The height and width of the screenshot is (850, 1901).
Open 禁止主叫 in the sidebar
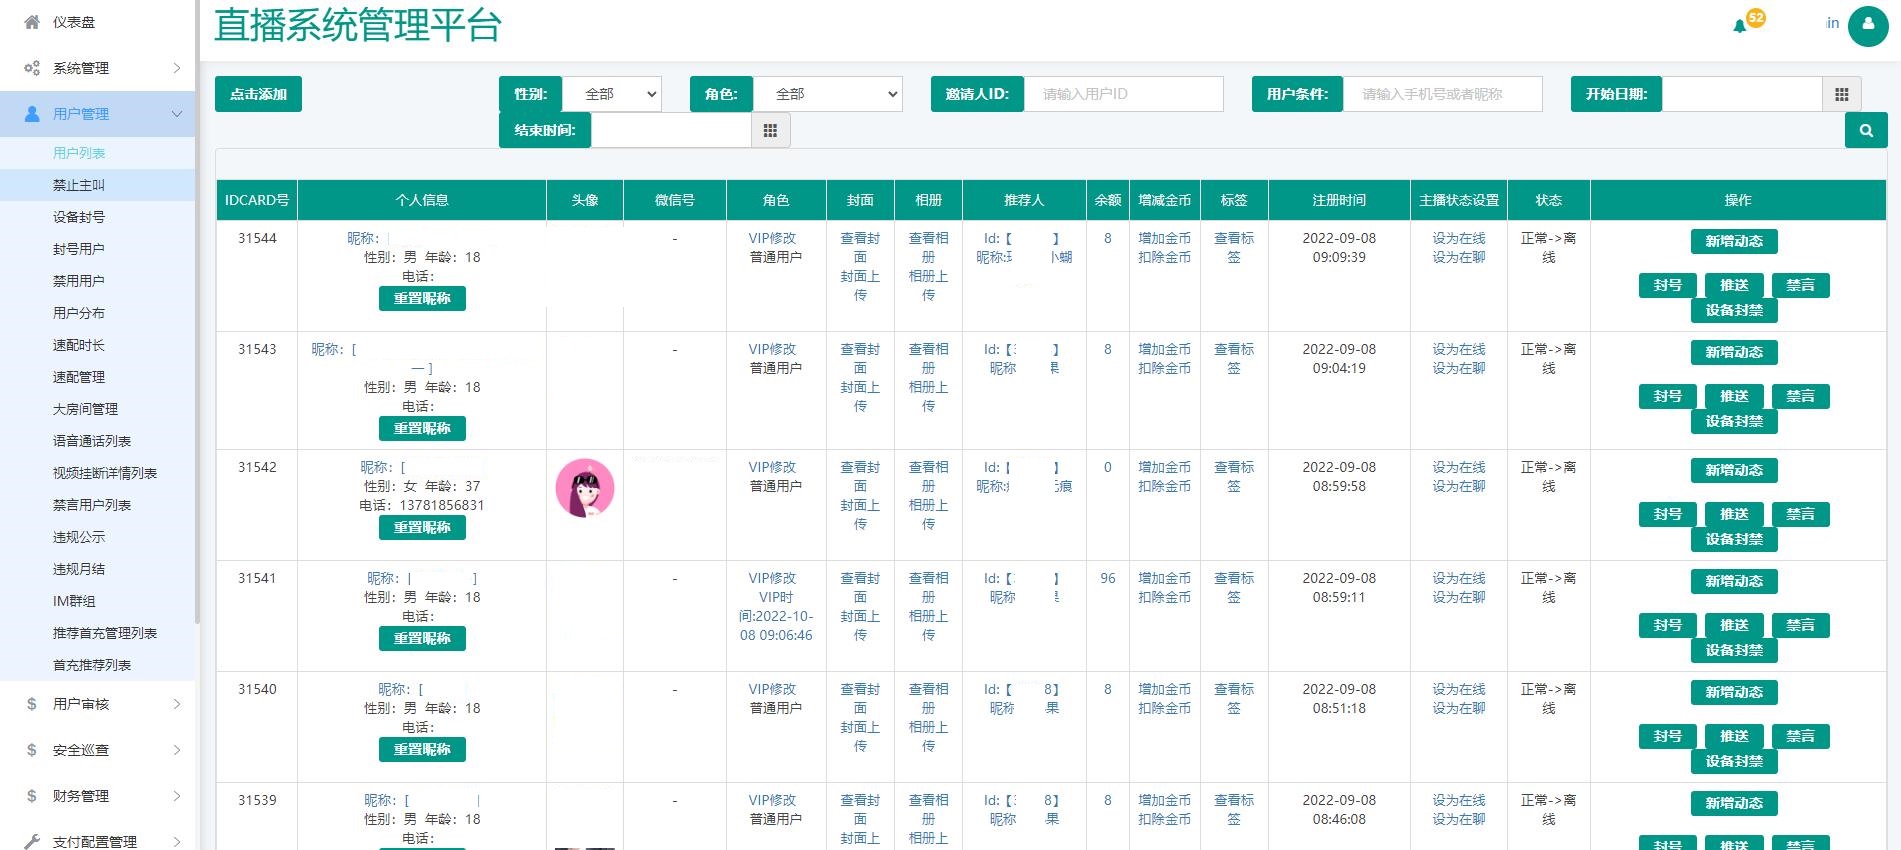[79, 185]
